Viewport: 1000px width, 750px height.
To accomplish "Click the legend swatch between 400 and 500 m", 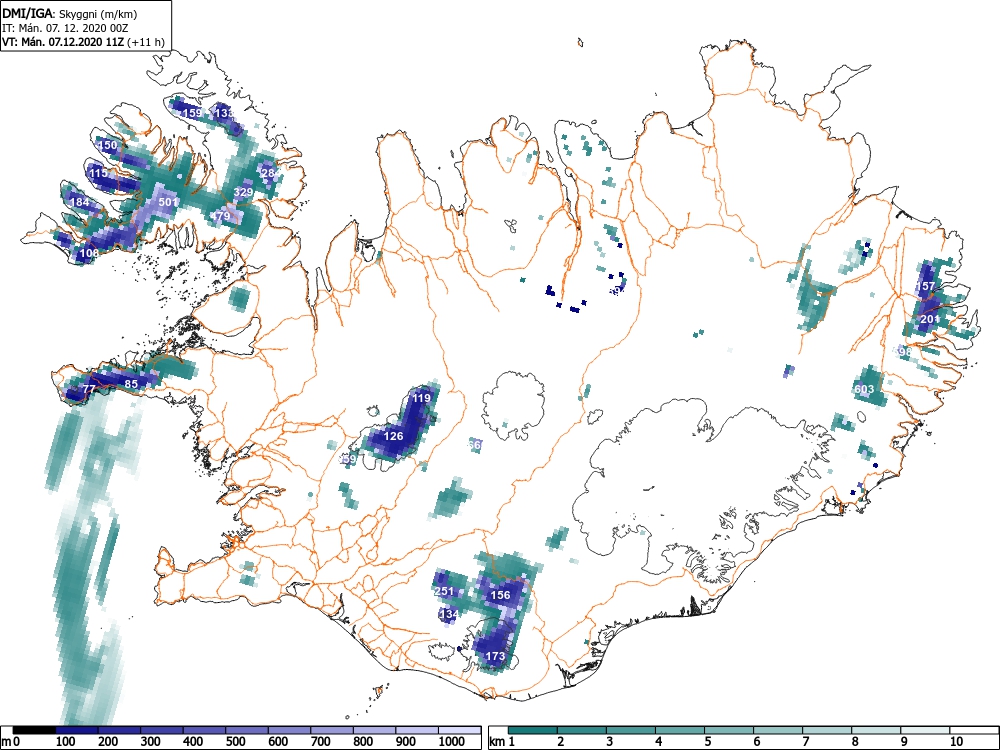I will coord(204,730).
